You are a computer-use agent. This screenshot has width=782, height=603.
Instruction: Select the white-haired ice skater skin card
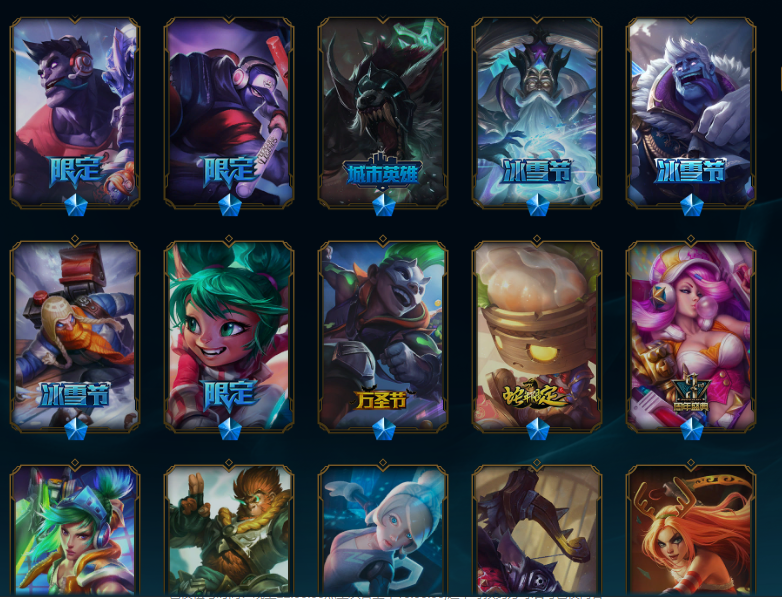[x=383, y=530]
